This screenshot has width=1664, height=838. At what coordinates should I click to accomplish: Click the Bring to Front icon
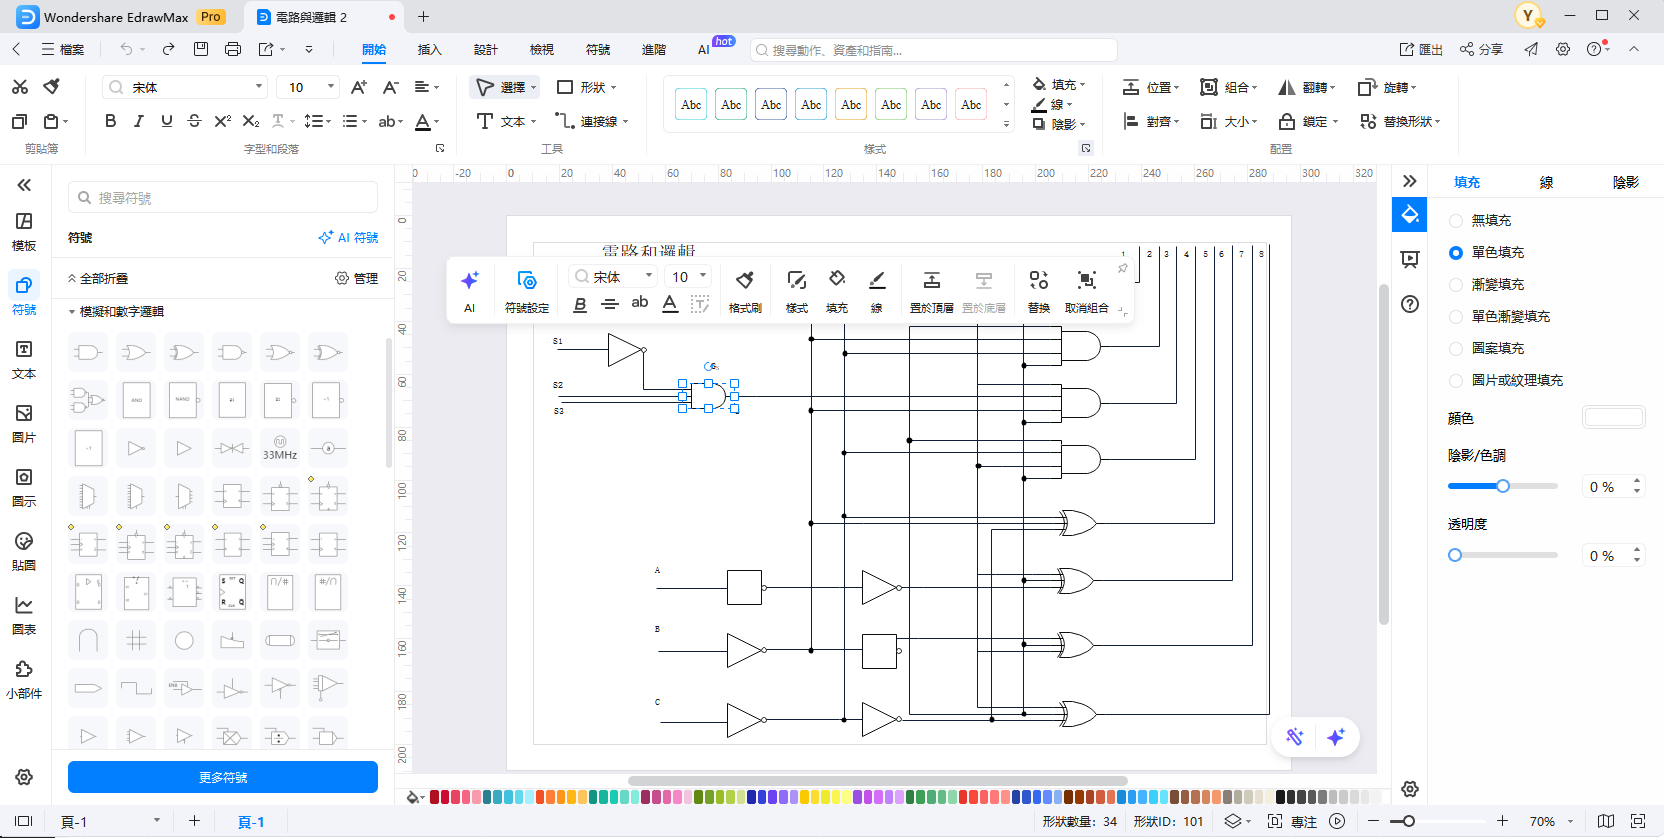coord(931,281)
